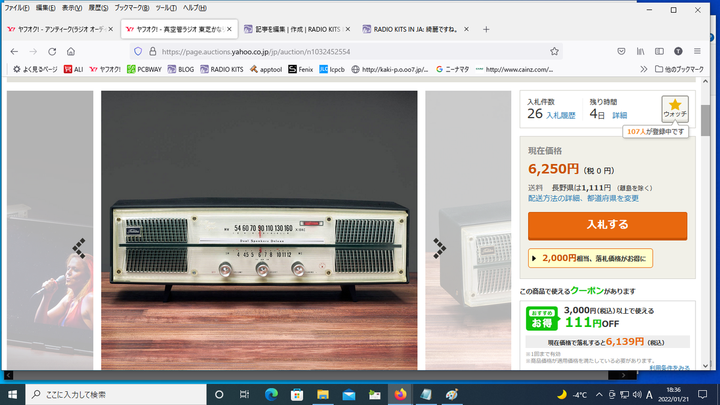Click the browser back arrow
The image size is (720, 405).
point(13,51)
